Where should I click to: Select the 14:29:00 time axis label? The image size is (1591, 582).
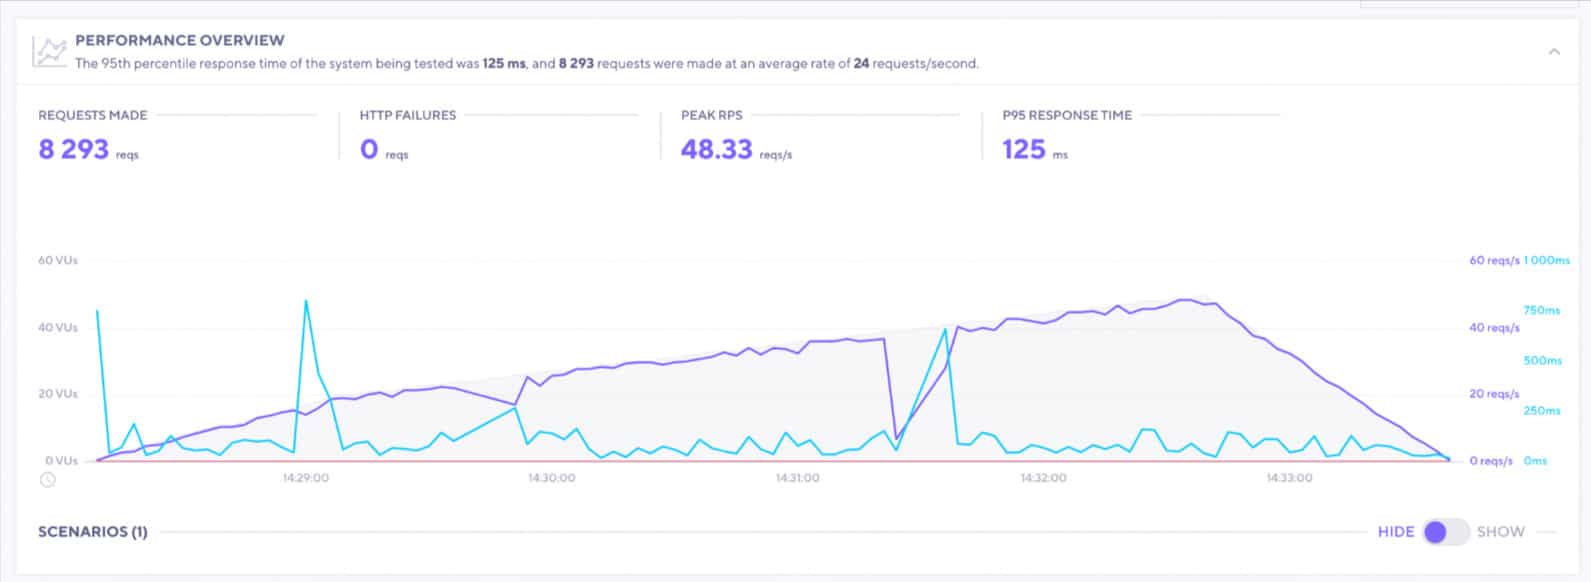tap(306, 478)
